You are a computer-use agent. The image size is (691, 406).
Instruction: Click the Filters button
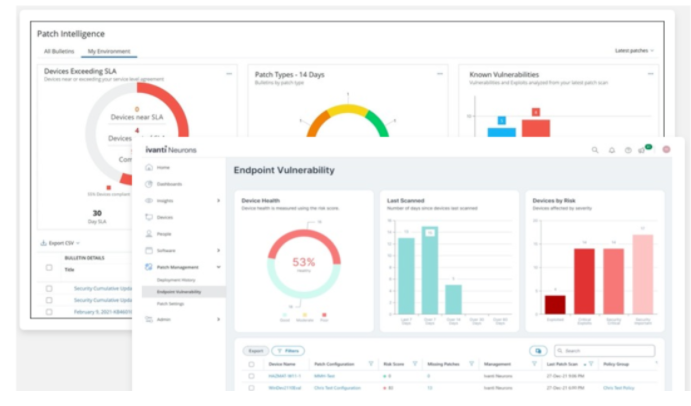pyautogui.click(x=288, y=351)
